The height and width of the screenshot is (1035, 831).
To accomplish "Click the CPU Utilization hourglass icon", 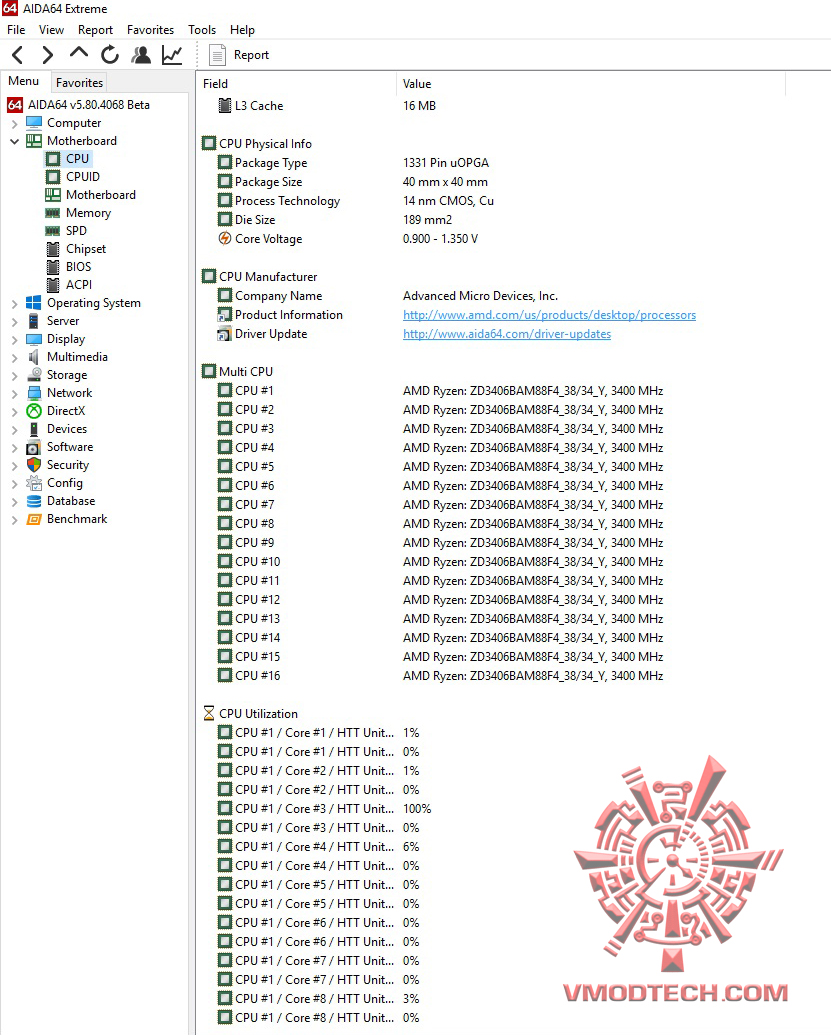I will [x=209, y=714].
